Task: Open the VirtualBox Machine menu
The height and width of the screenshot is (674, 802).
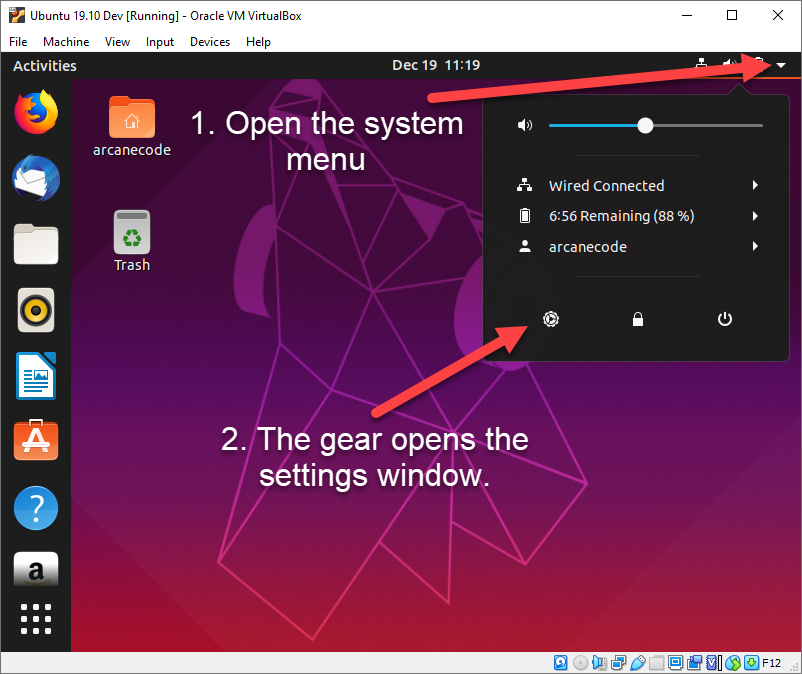Action: (66, 42)
